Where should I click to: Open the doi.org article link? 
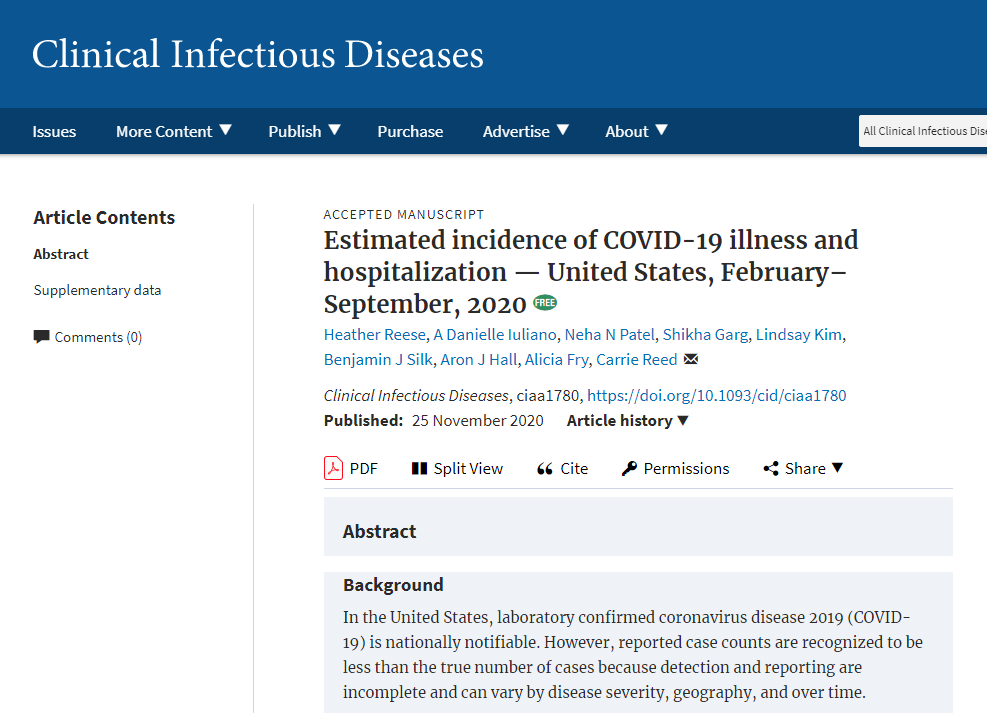pos(716,395)
